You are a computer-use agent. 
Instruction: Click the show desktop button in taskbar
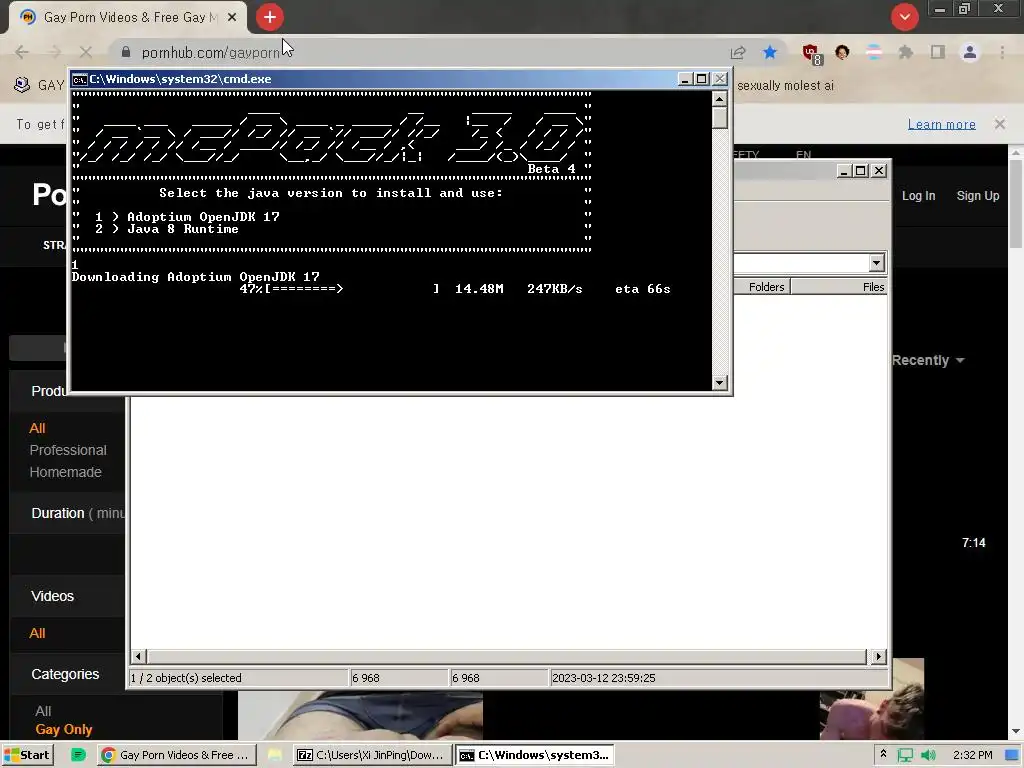[x=1012, y=756]
